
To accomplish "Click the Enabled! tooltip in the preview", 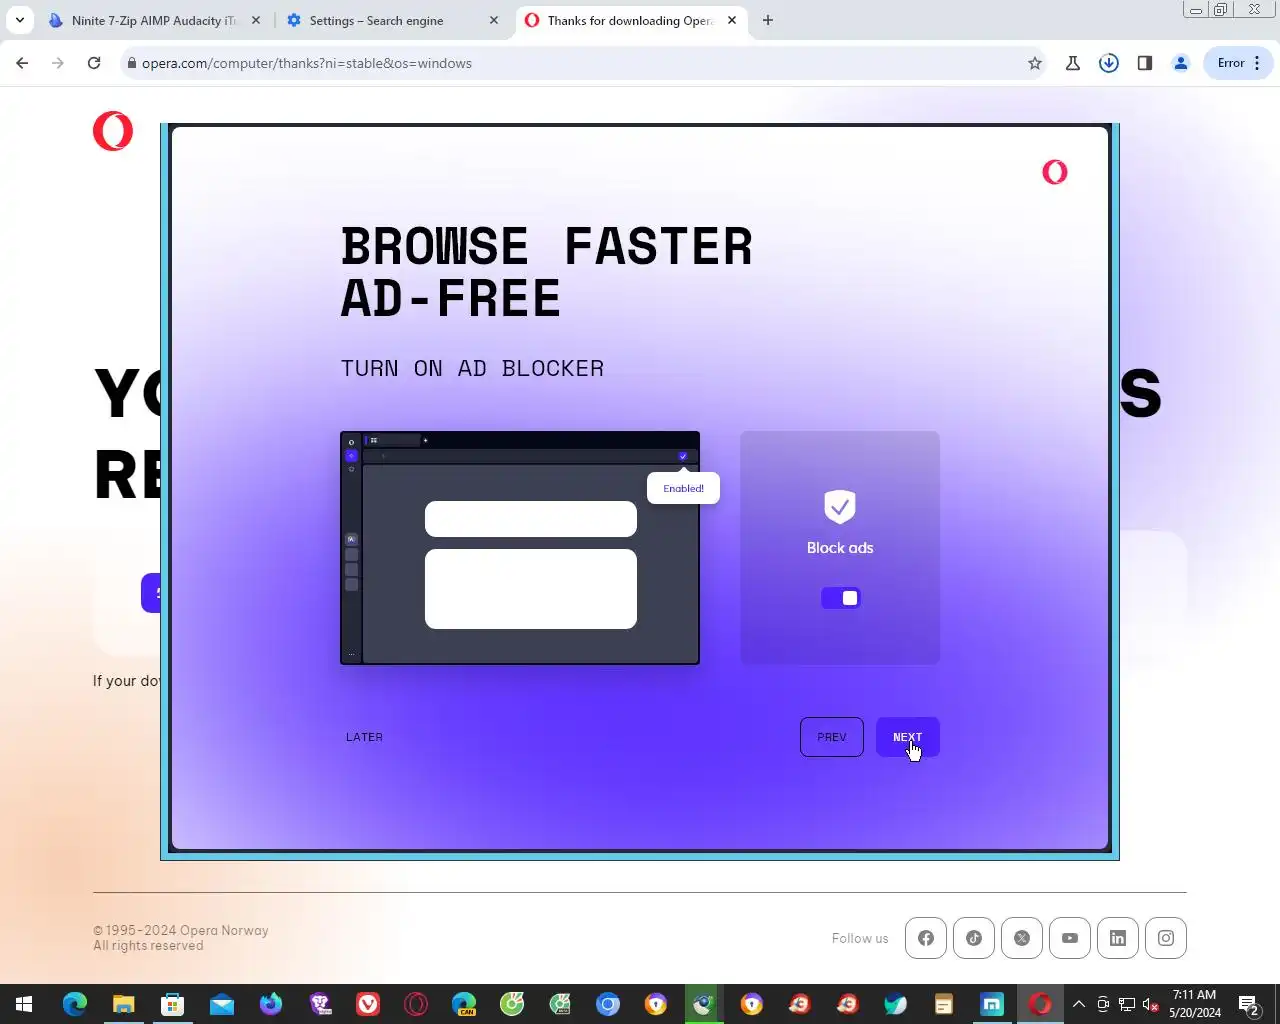I will (x=683, y=488).
